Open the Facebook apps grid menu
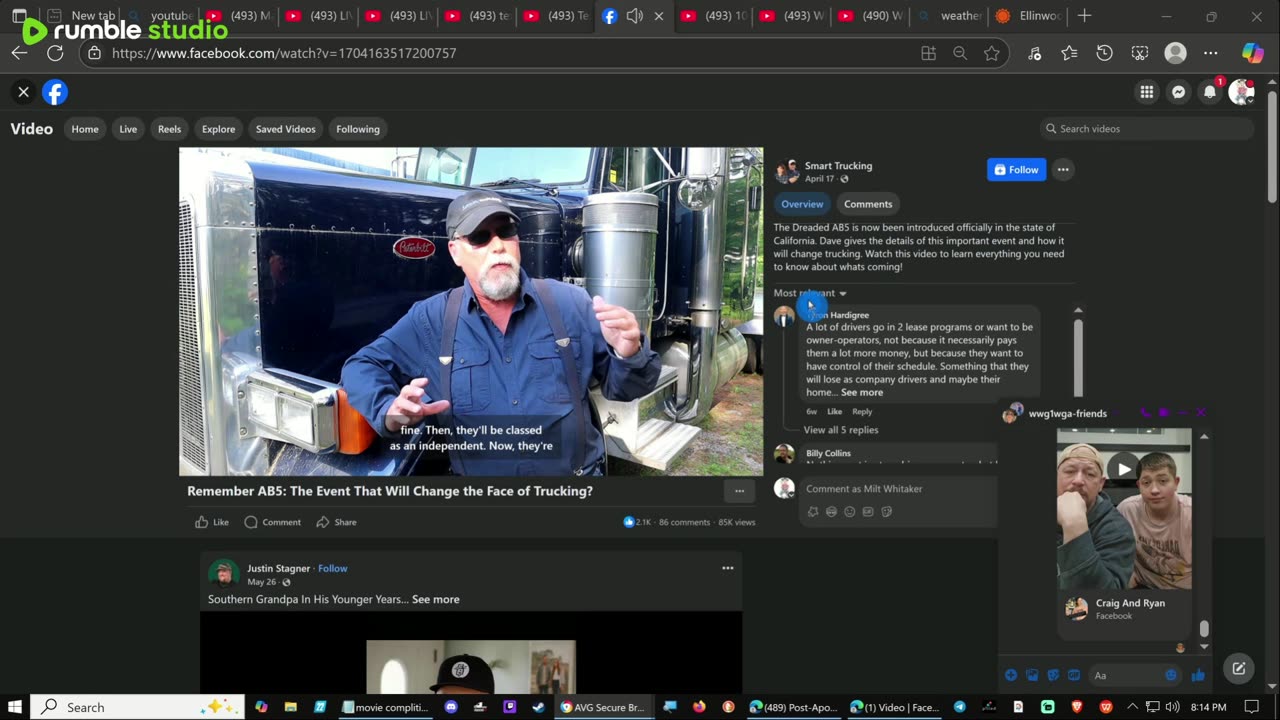 [1146, 92]
